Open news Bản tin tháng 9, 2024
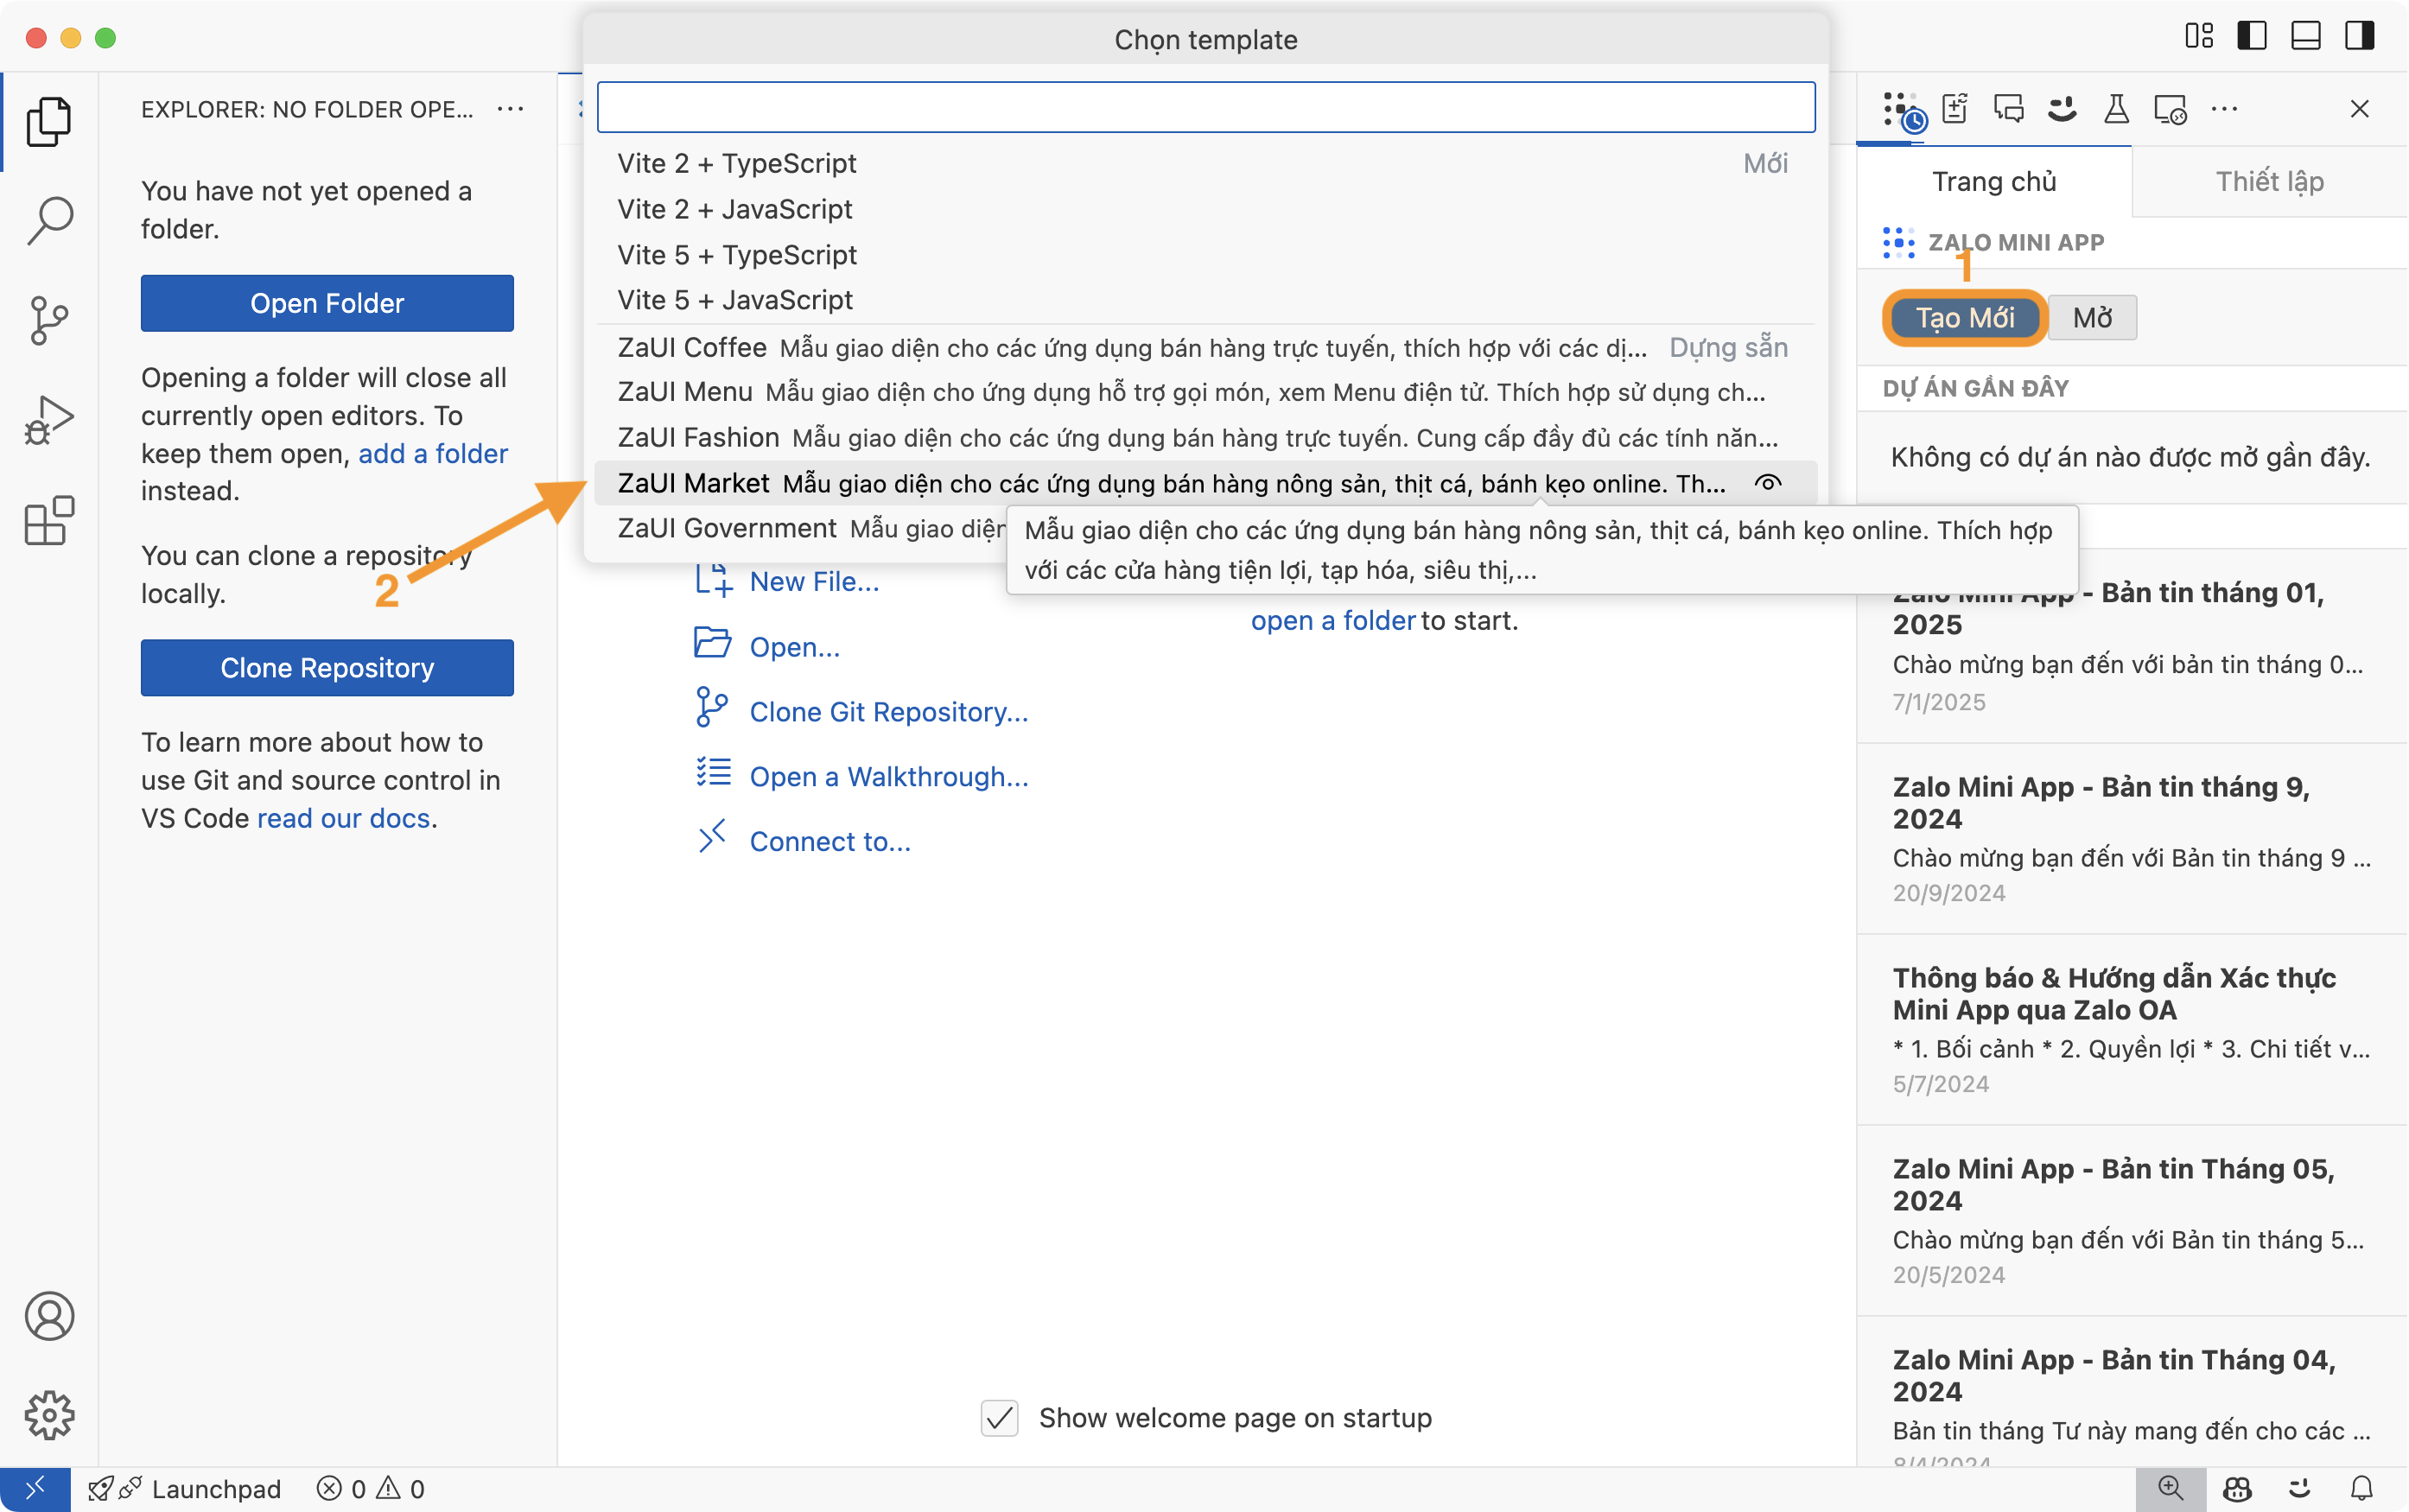The height and width of the screenshot is (1512, 2409). (2131, 838)
